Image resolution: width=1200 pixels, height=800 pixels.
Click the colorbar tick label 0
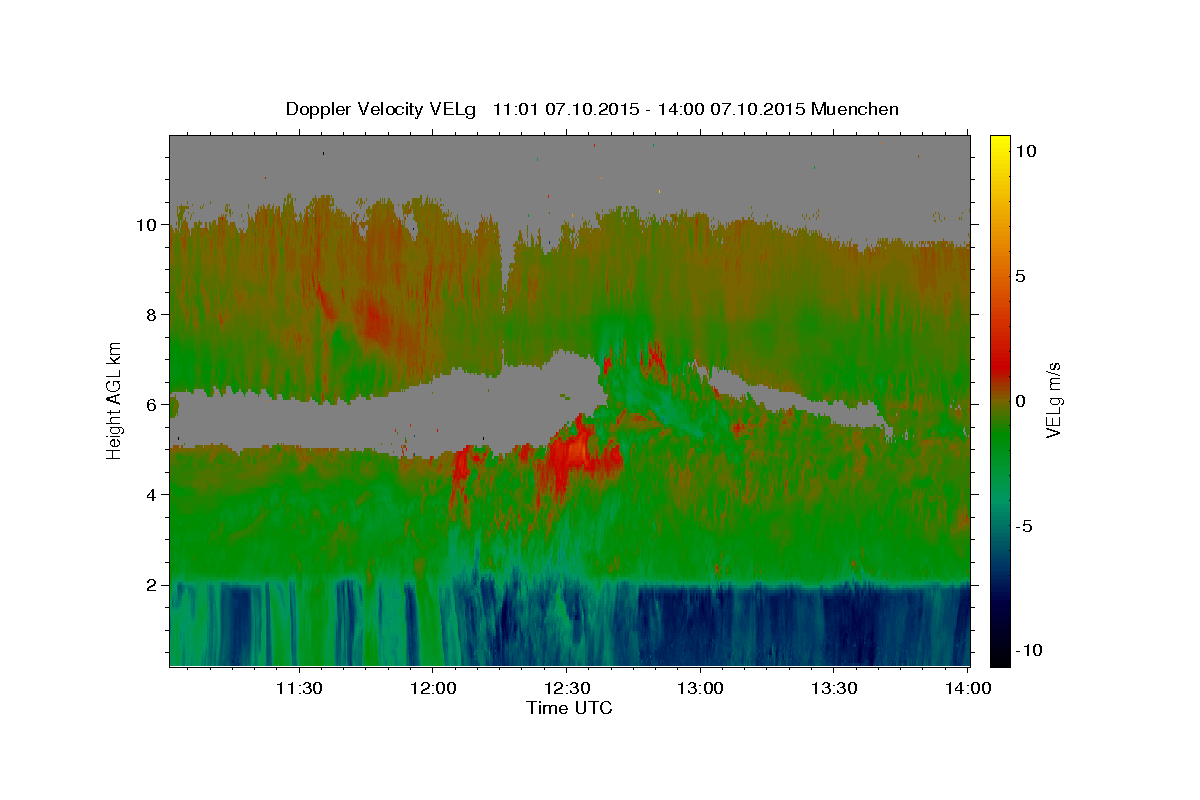coord(1020,401)
